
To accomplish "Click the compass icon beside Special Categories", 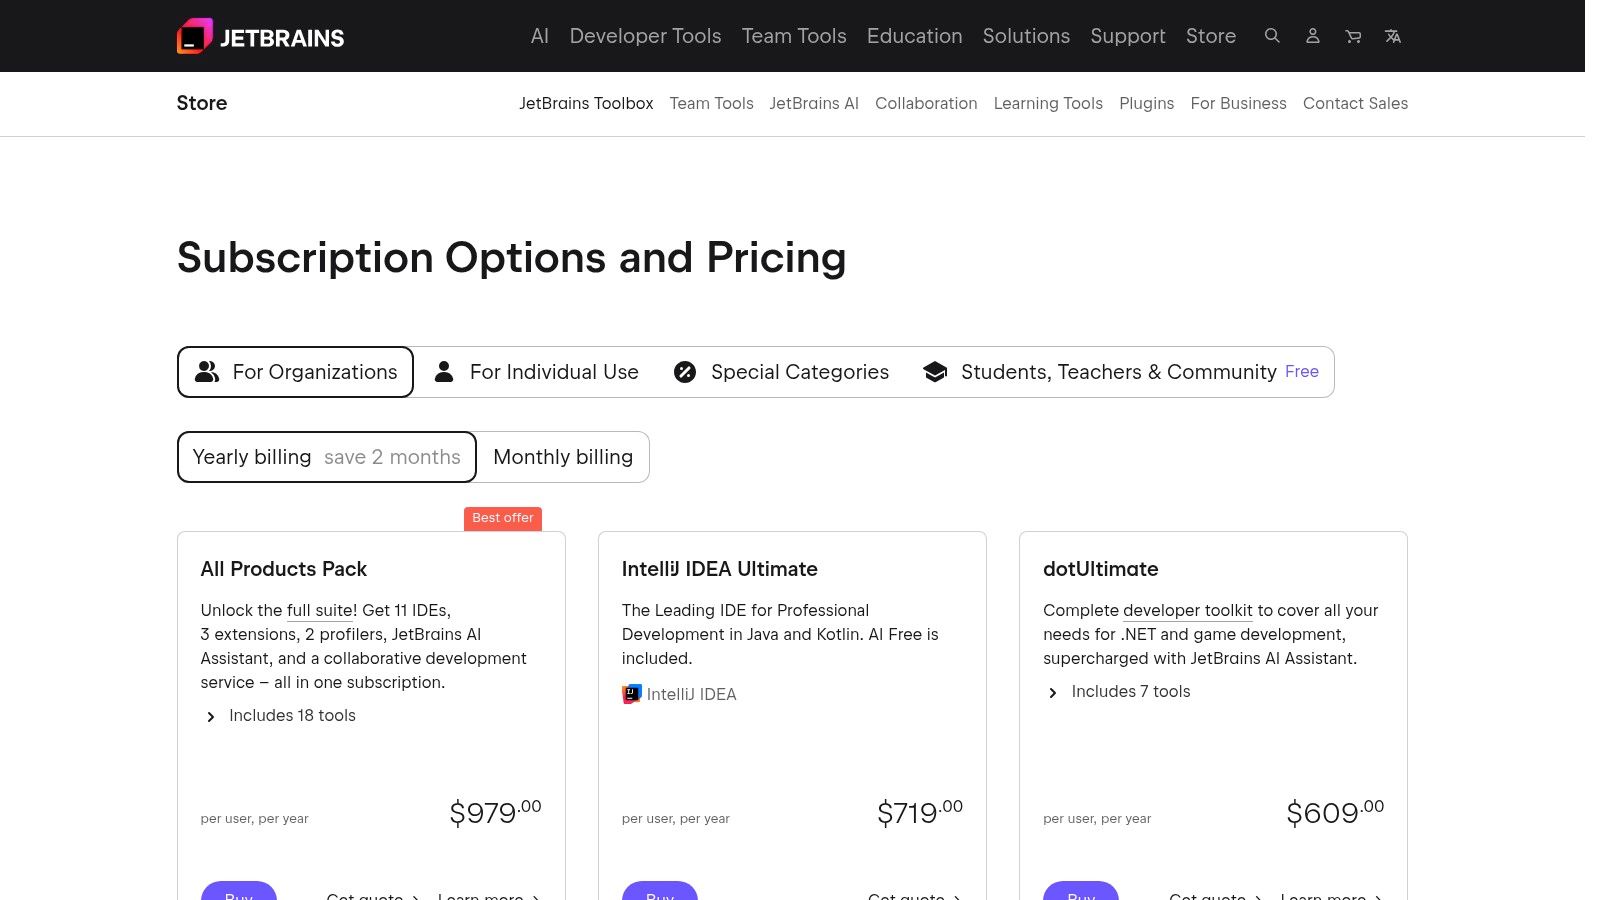I will (685, 371).
